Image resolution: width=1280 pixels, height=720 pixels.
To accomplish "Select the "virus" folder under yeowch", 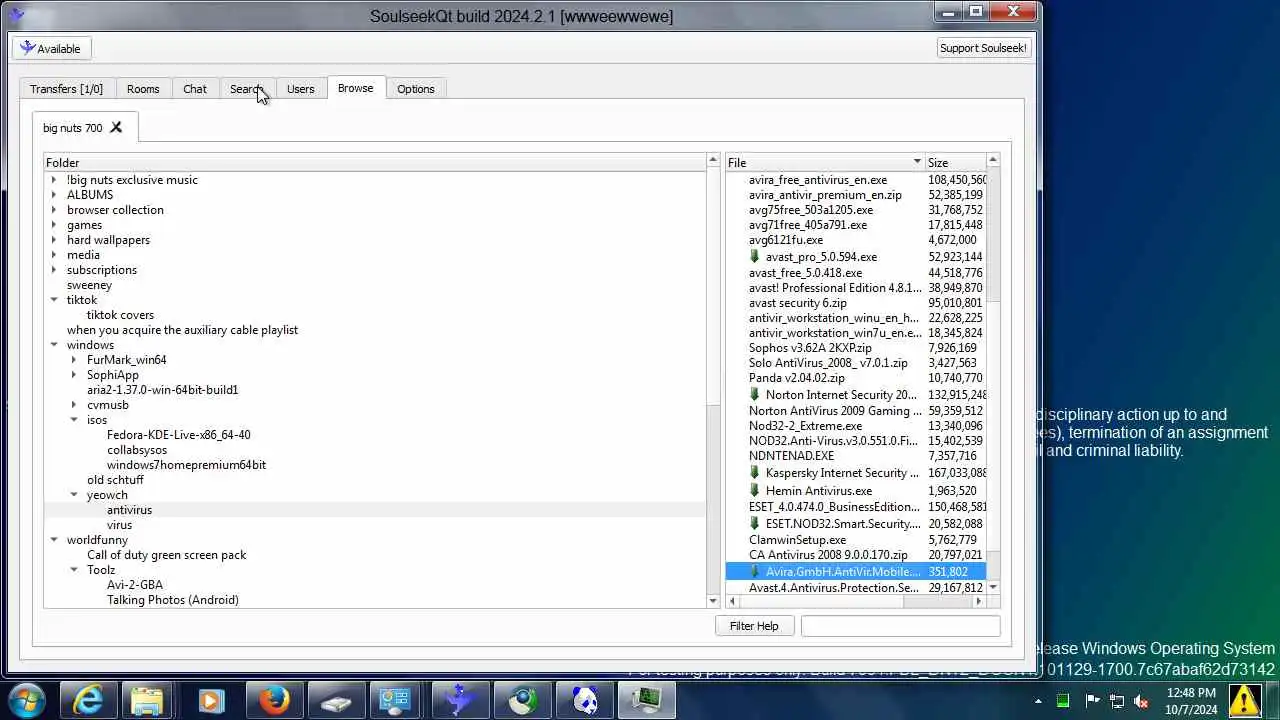I will (120, 525).
